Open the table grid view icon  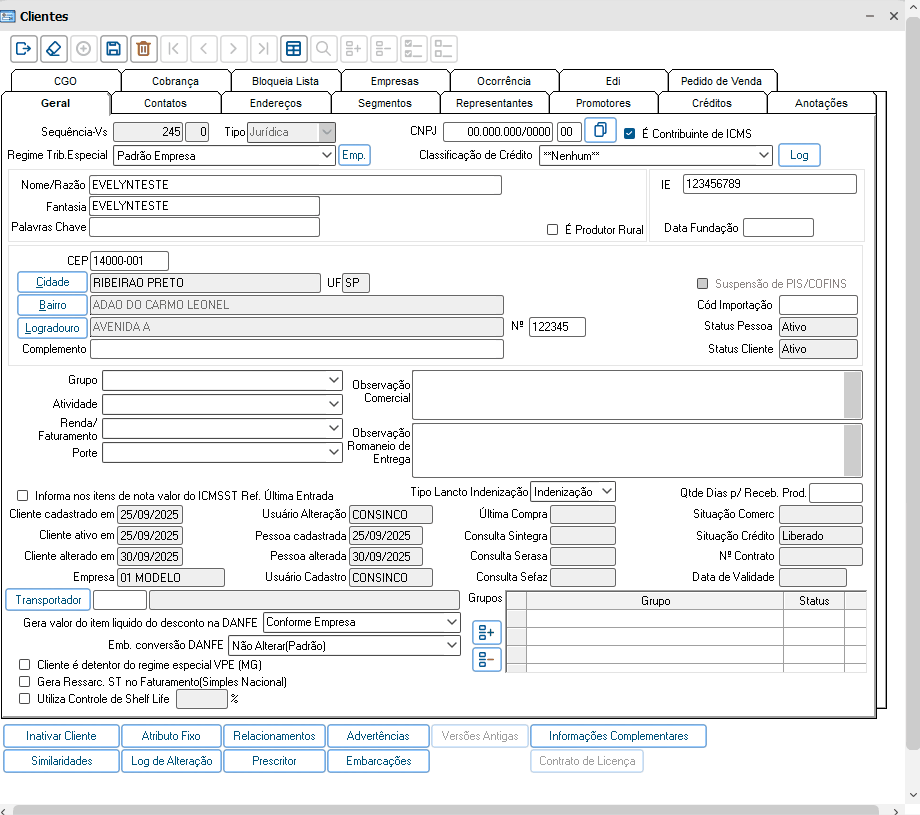click(x=293, y=48)
